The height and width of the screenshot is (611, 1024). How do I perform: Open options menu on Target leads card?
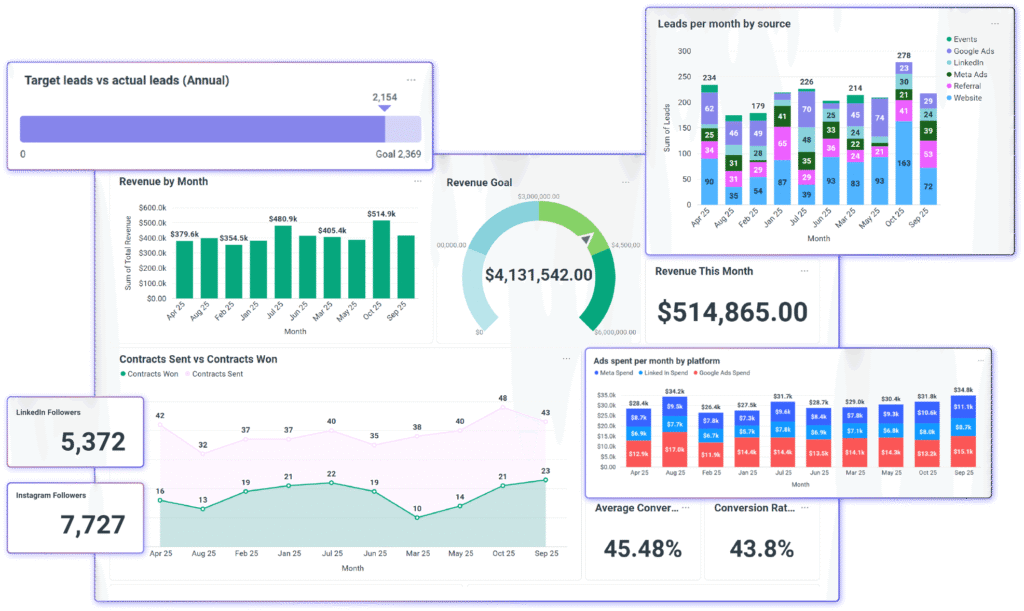(x=411, y=79)
